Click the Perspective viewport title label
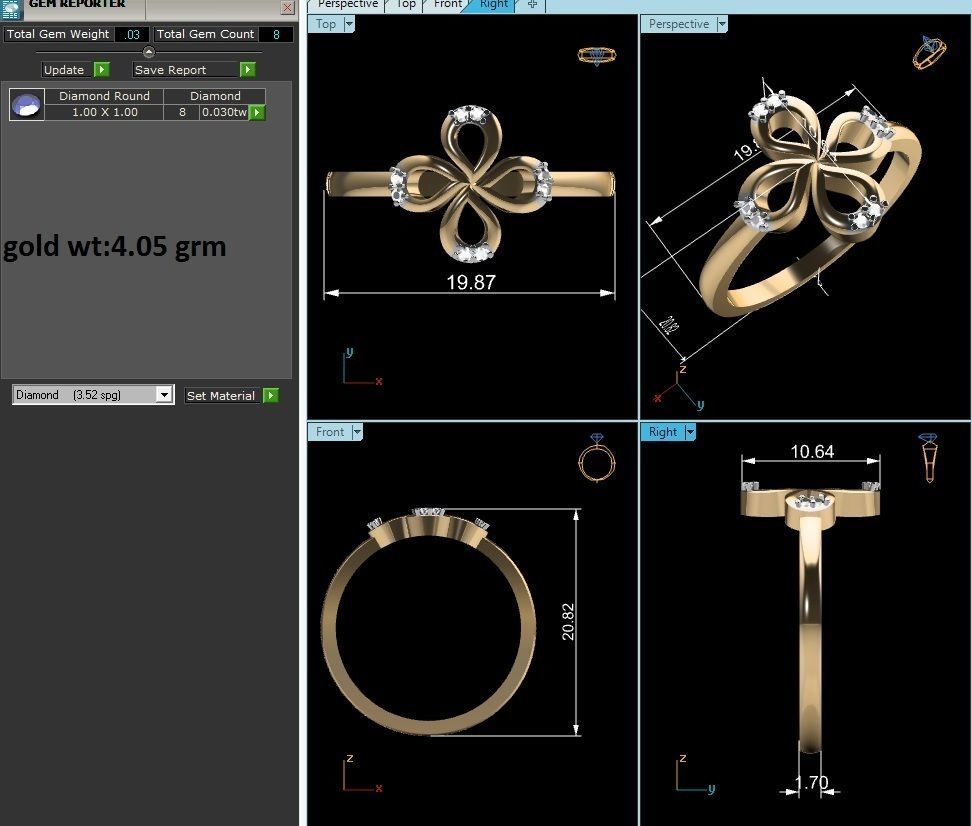 (678, 24)
